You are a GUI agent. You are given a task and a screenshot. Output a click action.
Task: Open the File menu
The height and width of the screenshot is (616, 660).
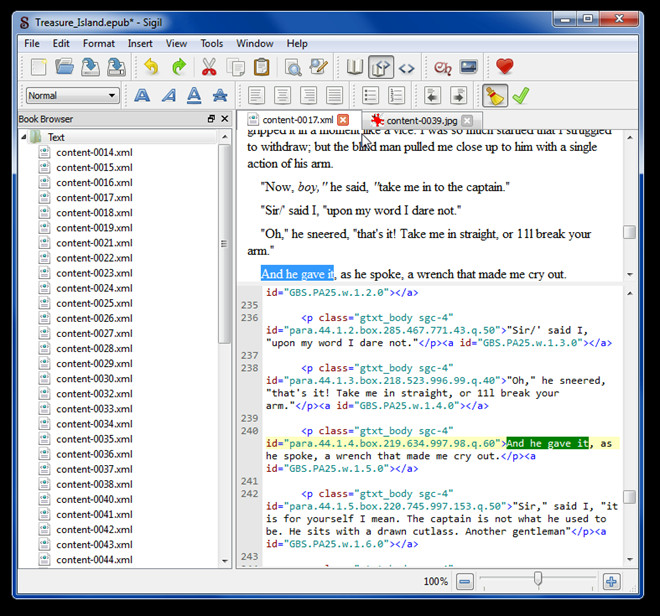(32, 43)
